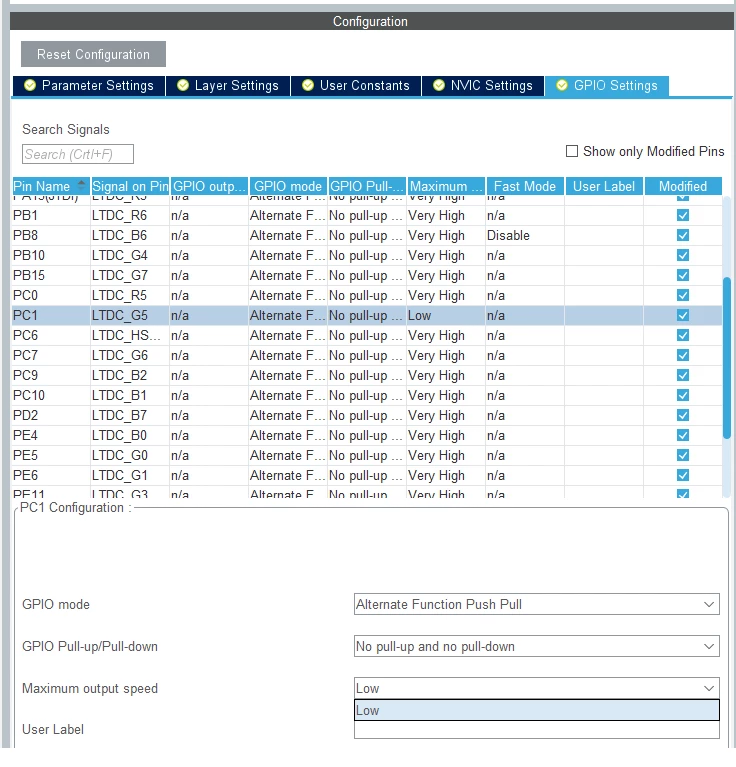Screen dimensions: 736x767
Task: Click the Modified column header
Action: click(x=683, y=186)
